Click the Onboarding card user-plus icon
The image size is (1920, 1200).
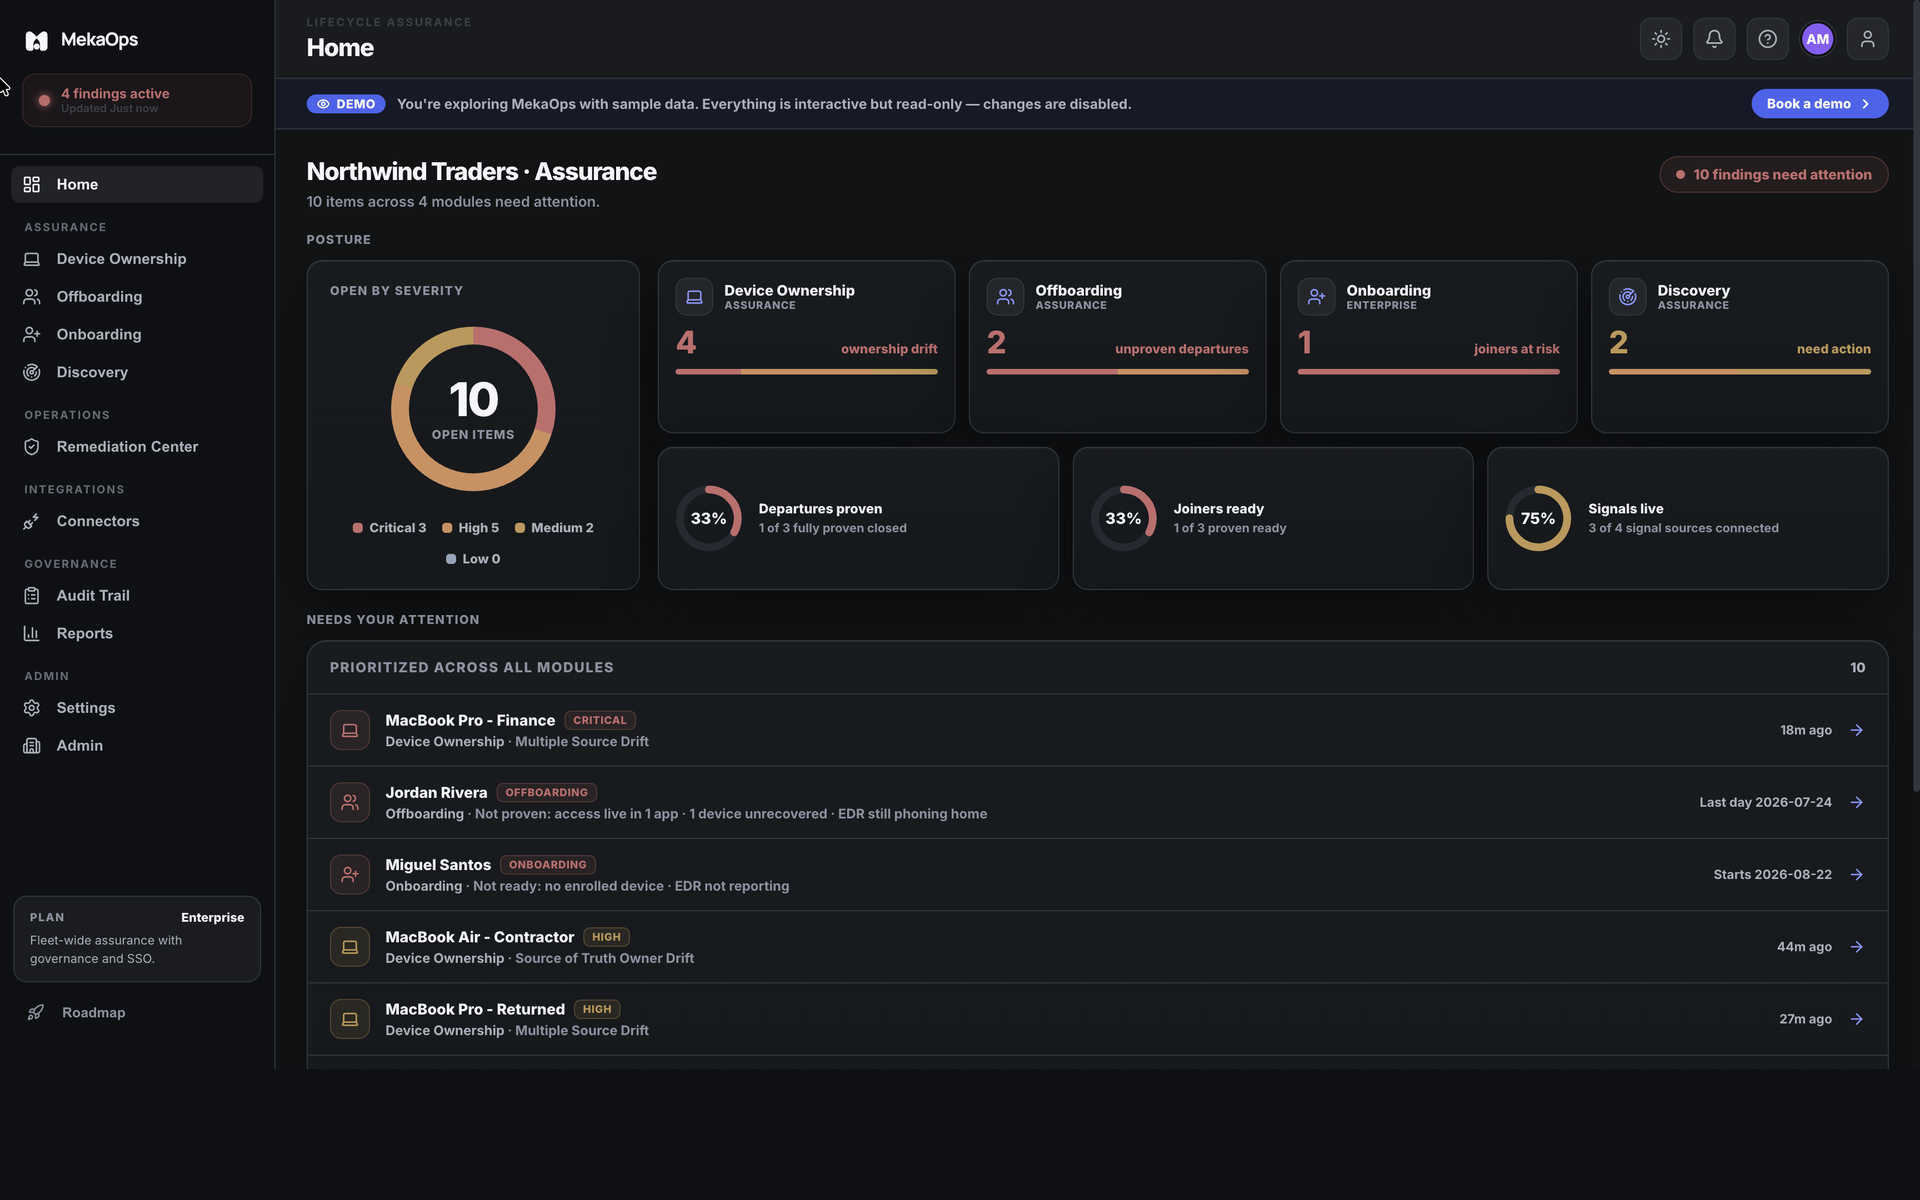tap(1316, 297)
